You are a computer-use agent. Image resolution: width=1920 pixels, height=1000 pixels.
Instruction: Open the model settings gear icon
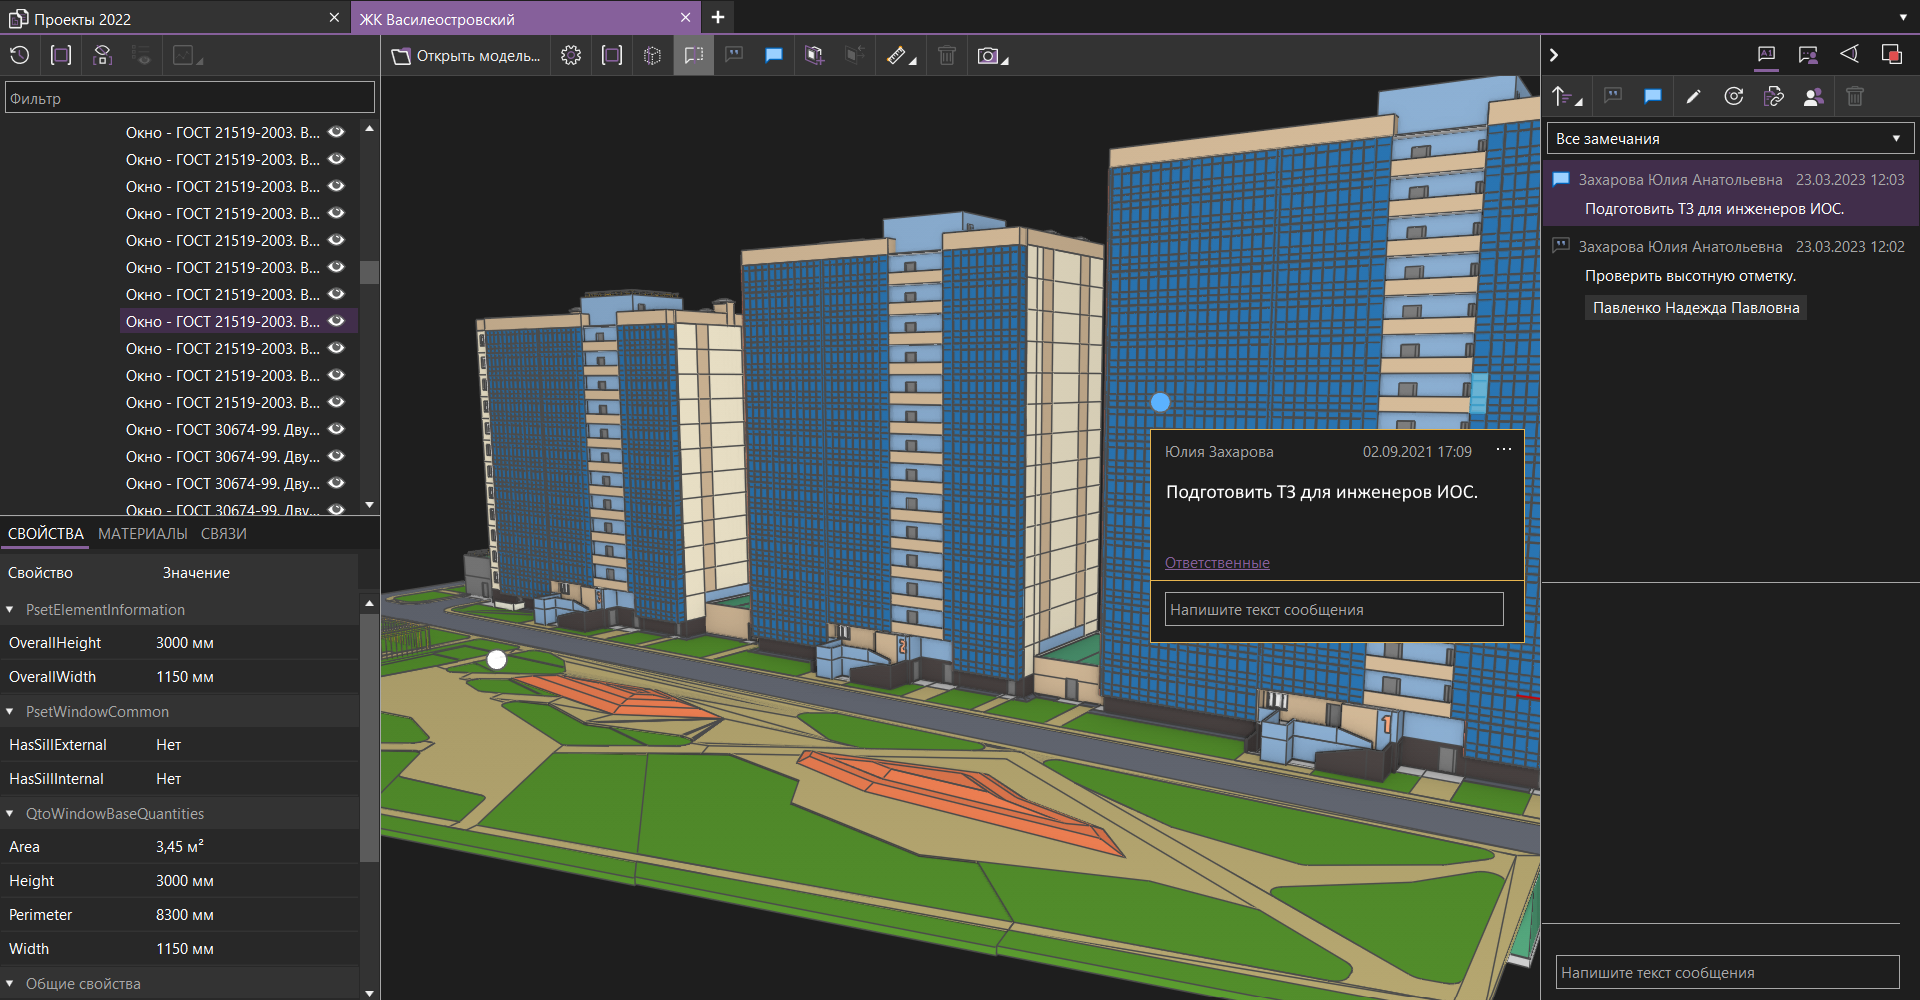(571, 56)
